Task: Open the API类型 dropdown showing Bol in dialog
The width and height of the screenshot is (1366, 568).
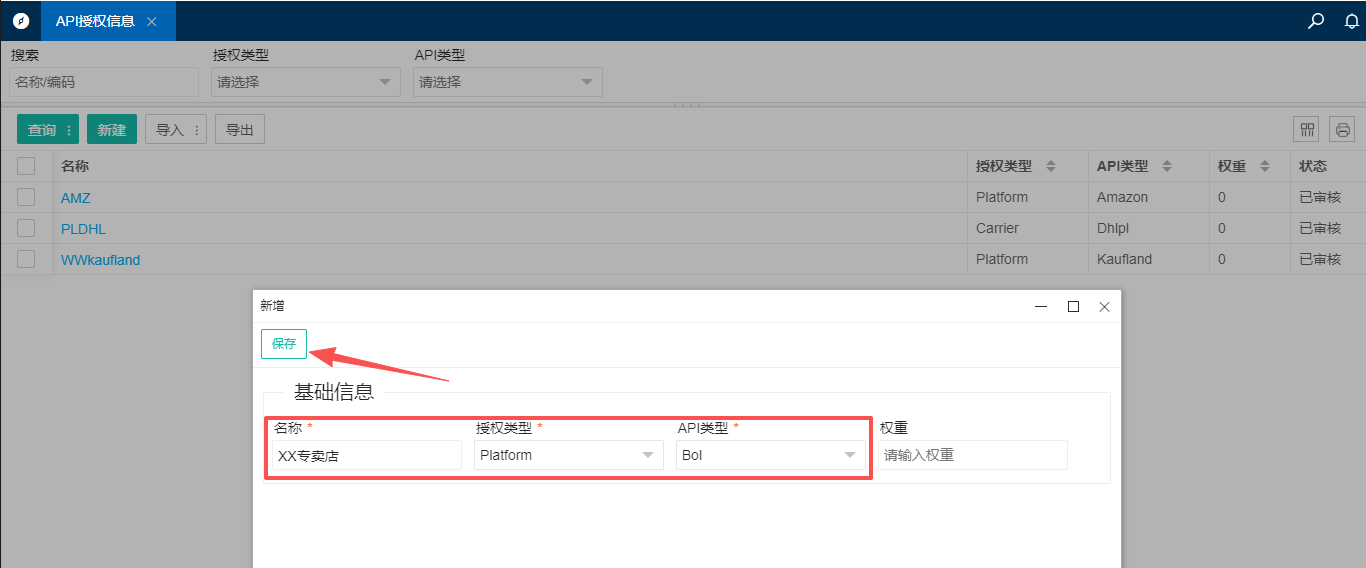Action: point(770,455)
